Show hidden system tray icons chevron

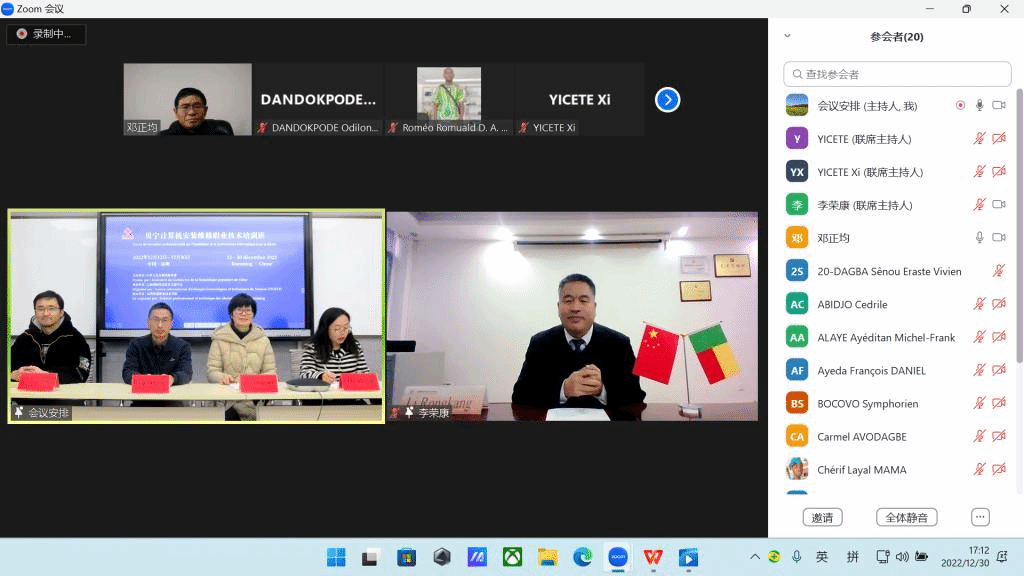click(755, 557)
